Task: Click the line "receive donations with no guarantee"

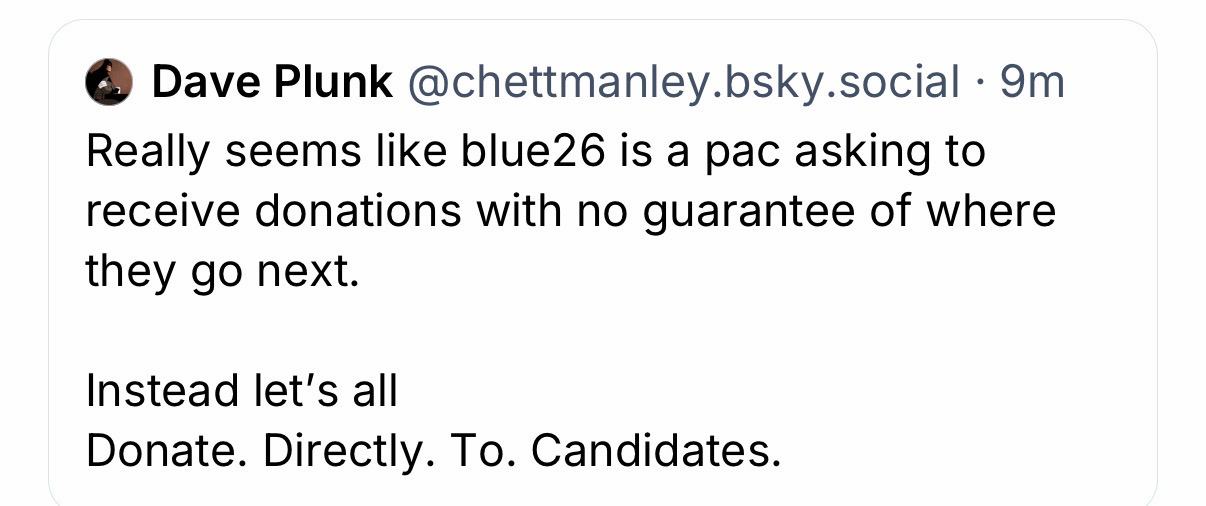Action: point(570,212)
